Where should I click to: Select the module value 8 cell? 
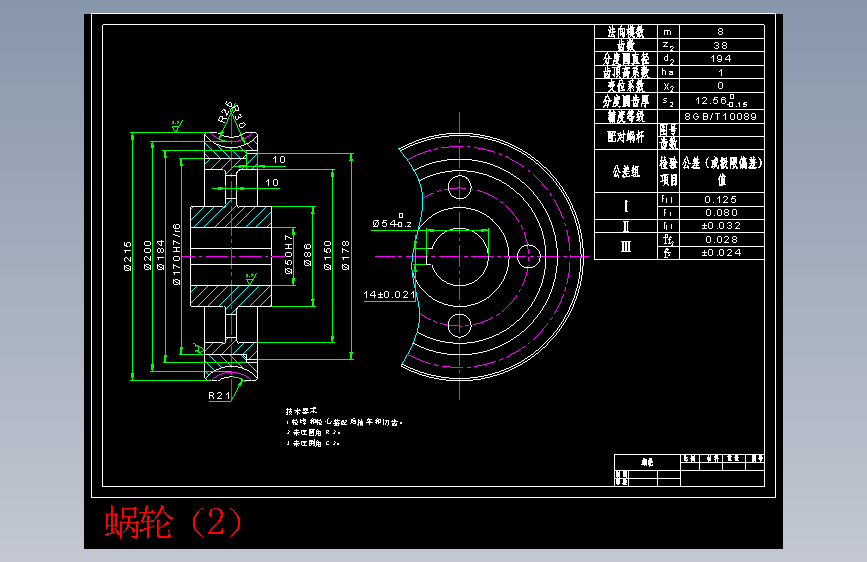pyautogui.click(x=722, y=32)
